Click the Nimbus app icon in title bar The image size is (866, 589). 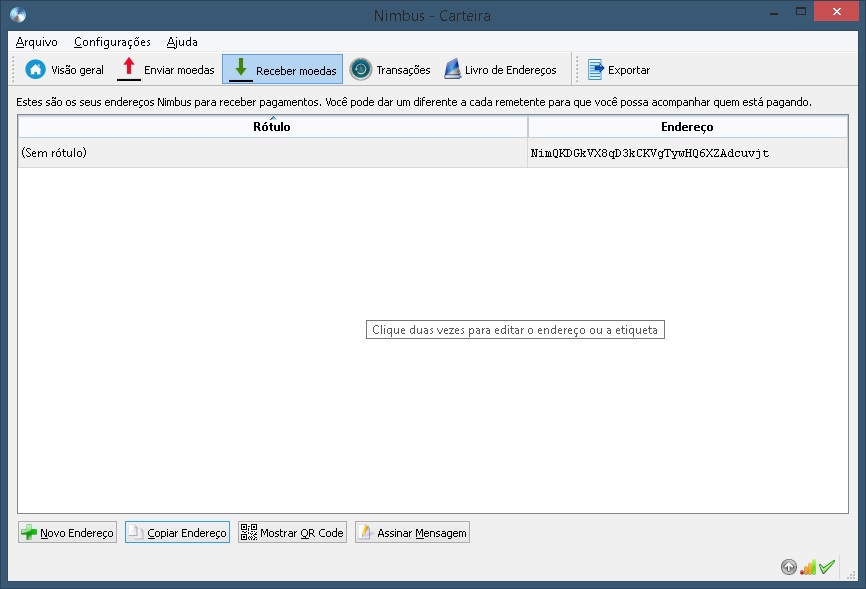[18, 15]
